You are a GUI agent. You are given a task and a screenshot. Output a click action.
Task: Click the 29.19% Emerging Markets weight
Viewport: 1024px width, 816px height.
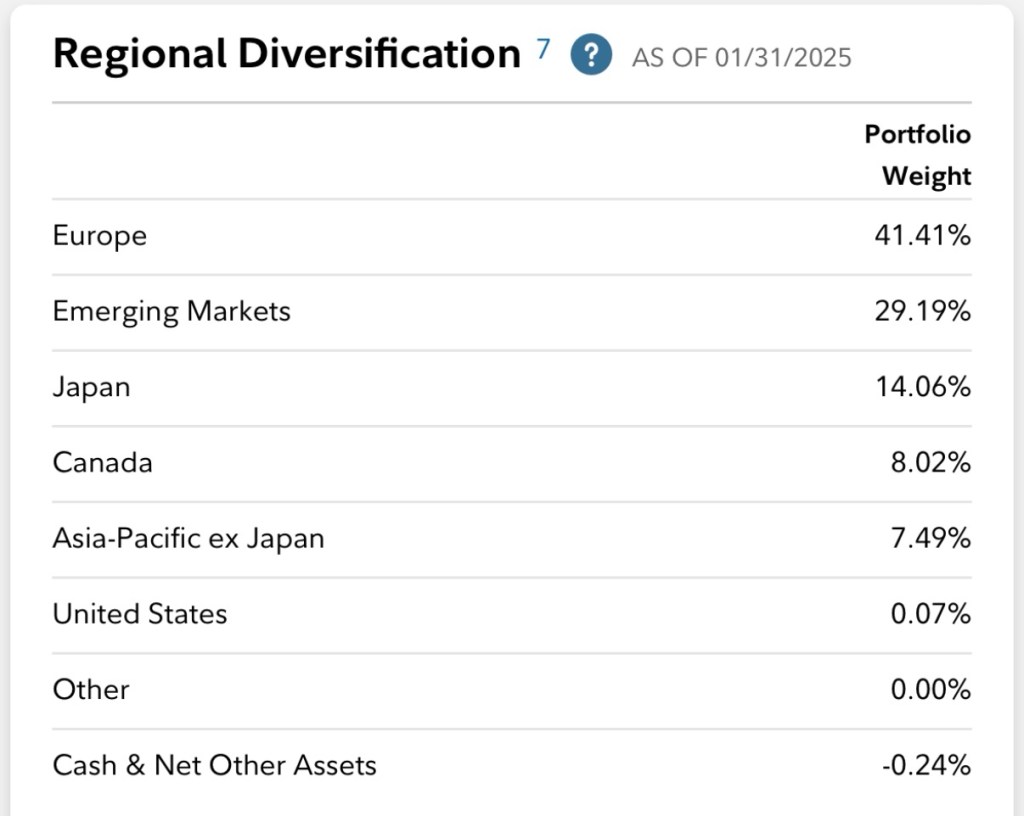click(x=922, y=311)
